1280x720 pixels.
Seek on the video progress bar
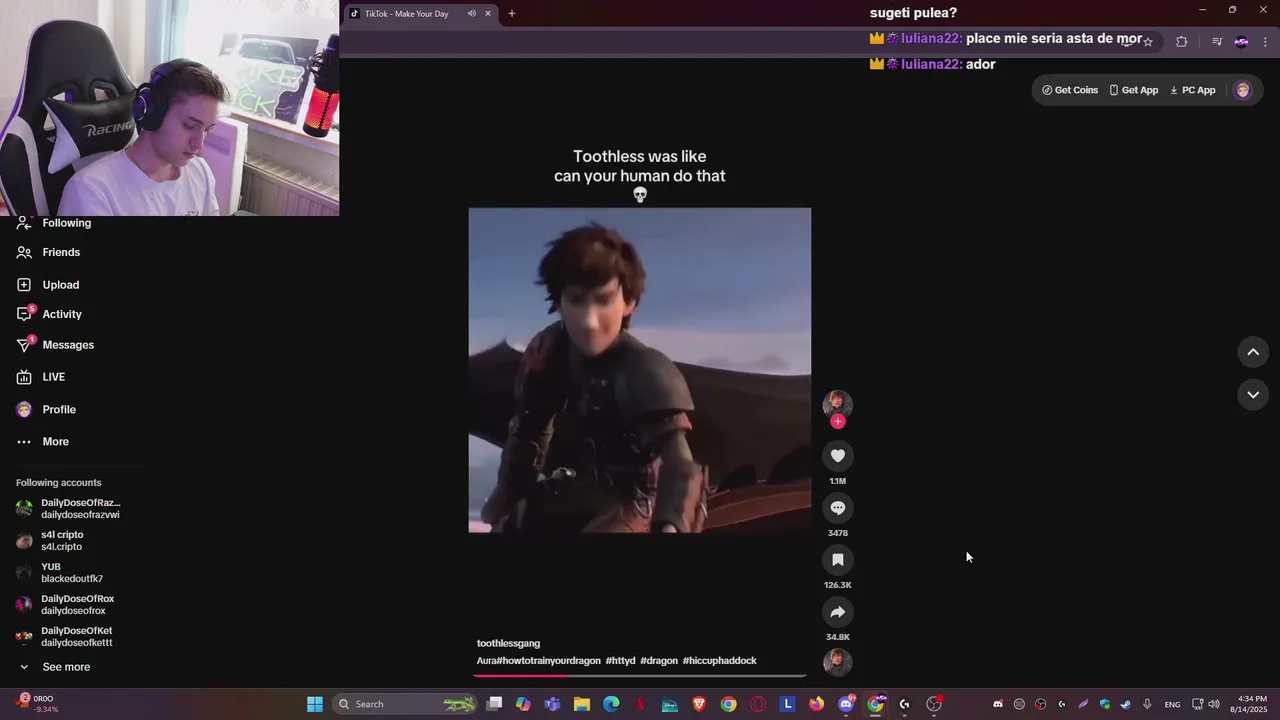tap(640, 675)
